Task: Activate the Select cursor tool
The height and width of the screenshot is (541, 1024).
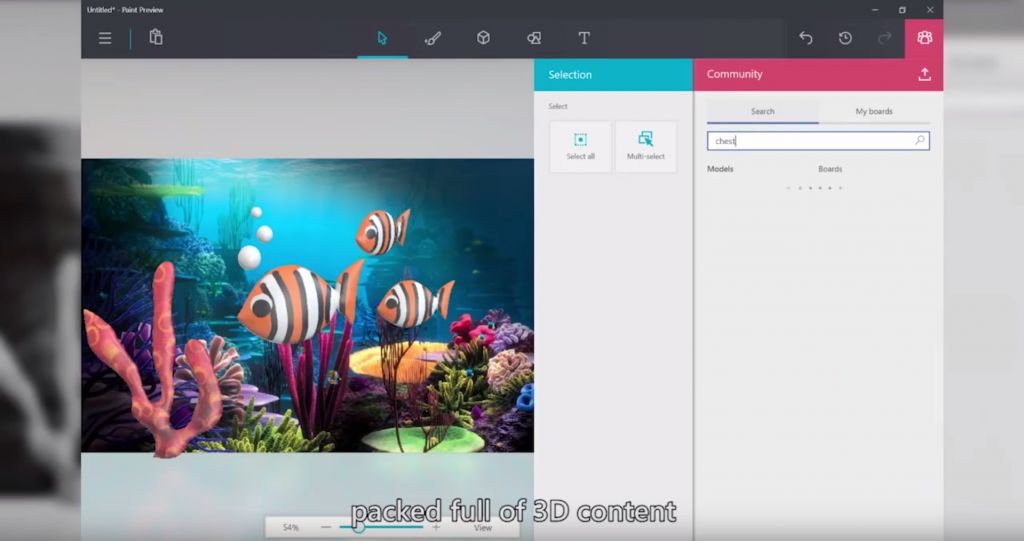Action: tap(382, 38)
